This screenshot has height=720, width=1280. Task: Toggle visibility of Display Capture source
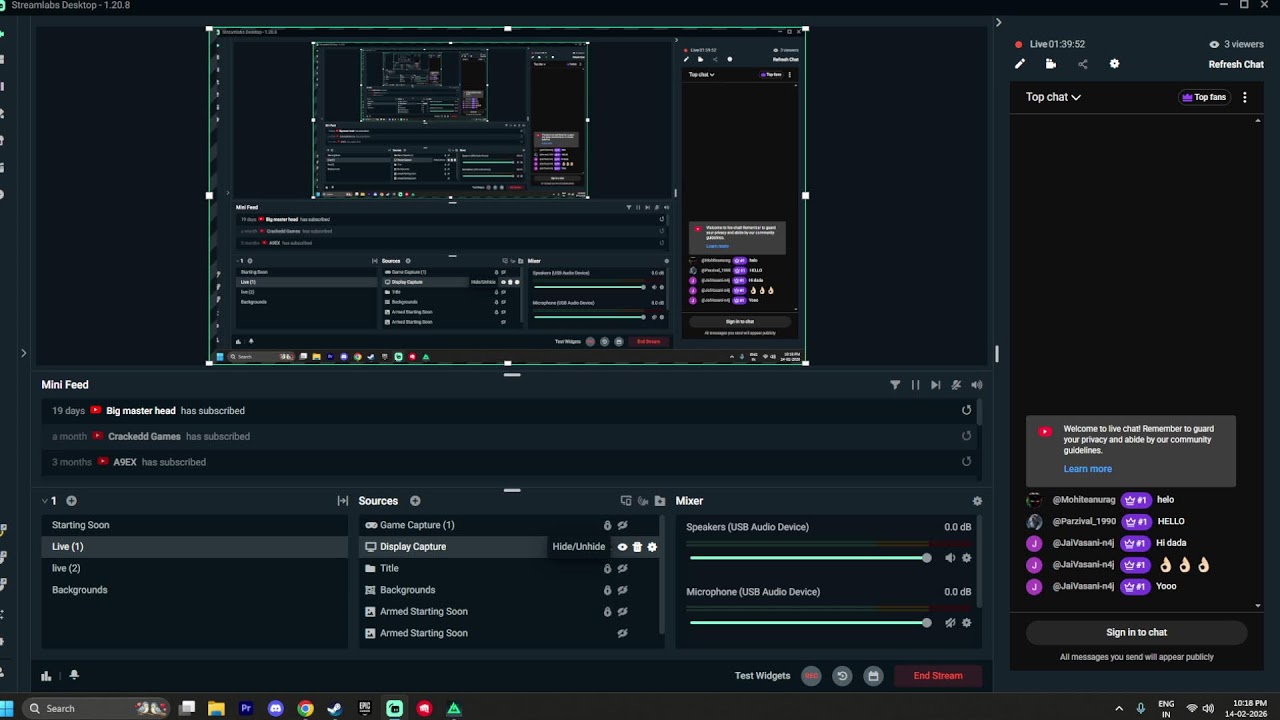[622, 547]
